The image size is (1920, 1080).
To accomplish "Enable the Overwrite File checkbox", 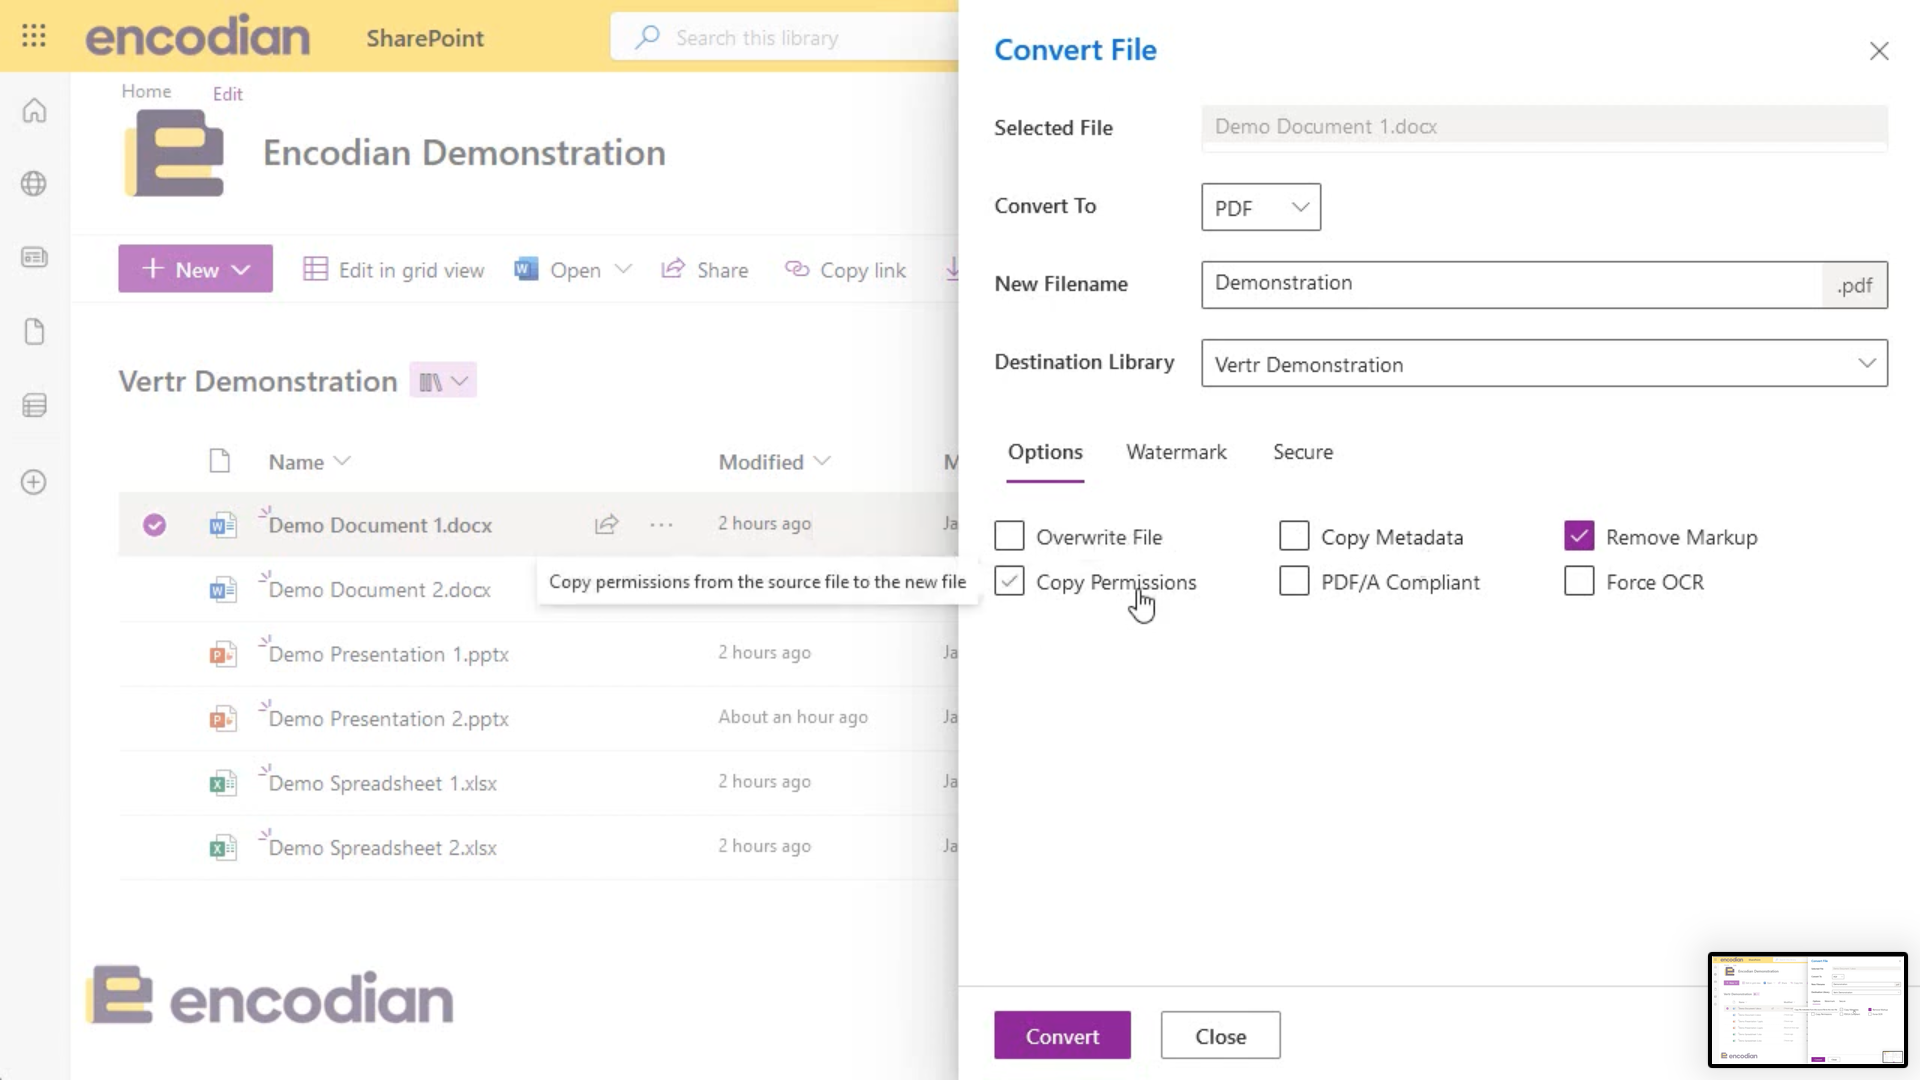I will click(1009, 536).
